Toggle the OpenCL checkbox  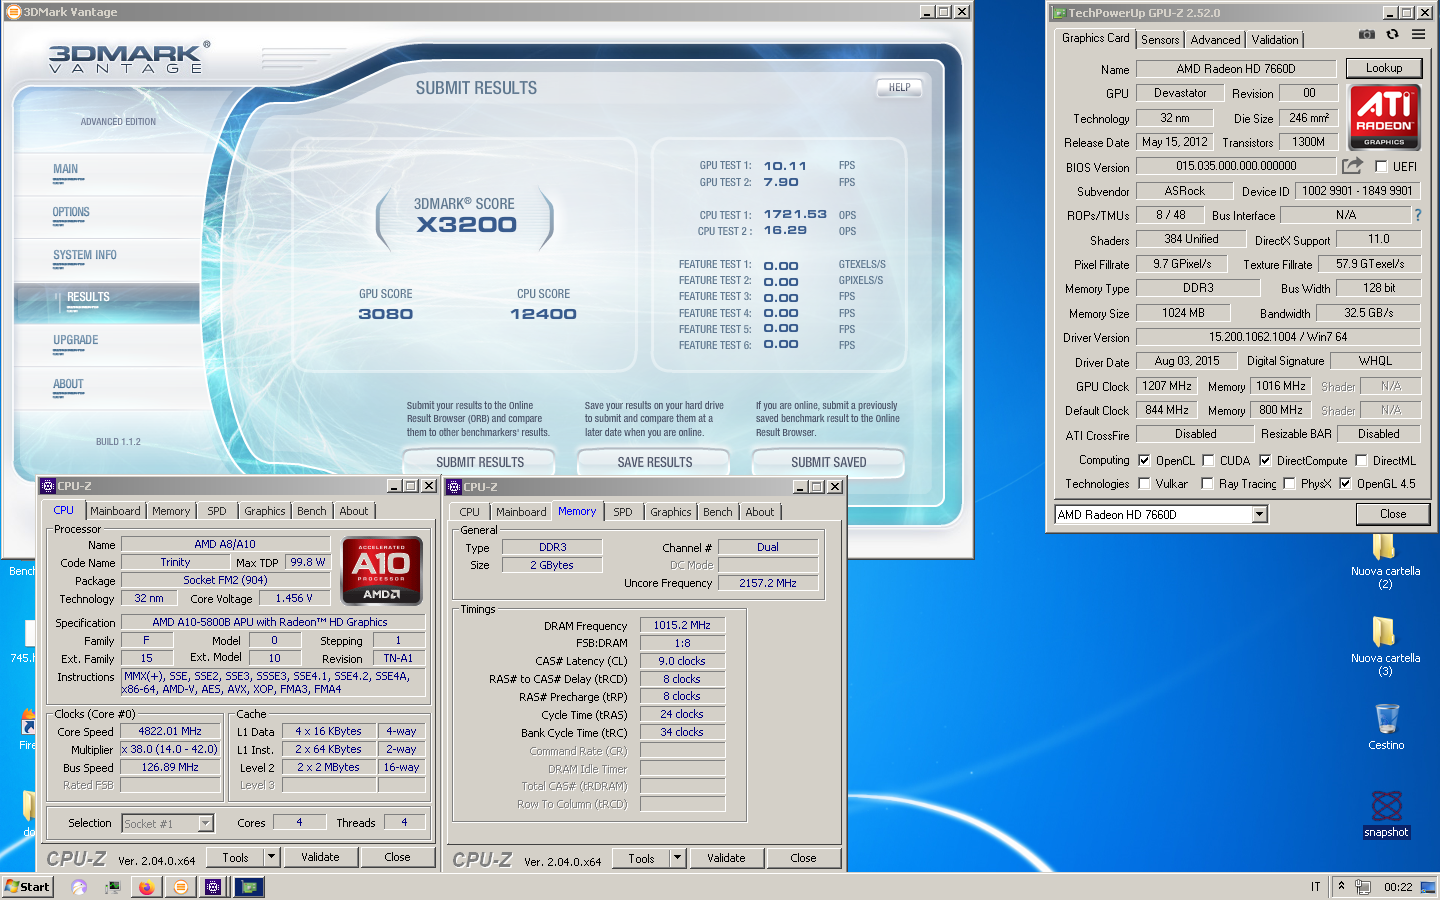tap(1144, 461)
